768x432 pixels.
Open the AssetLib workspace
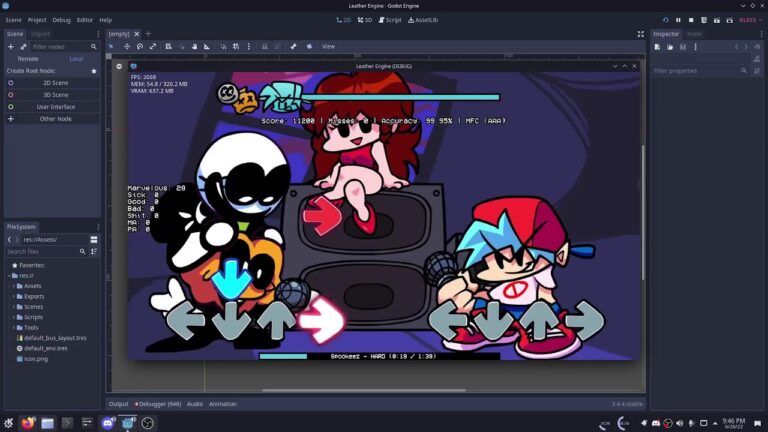coord(423,20)
